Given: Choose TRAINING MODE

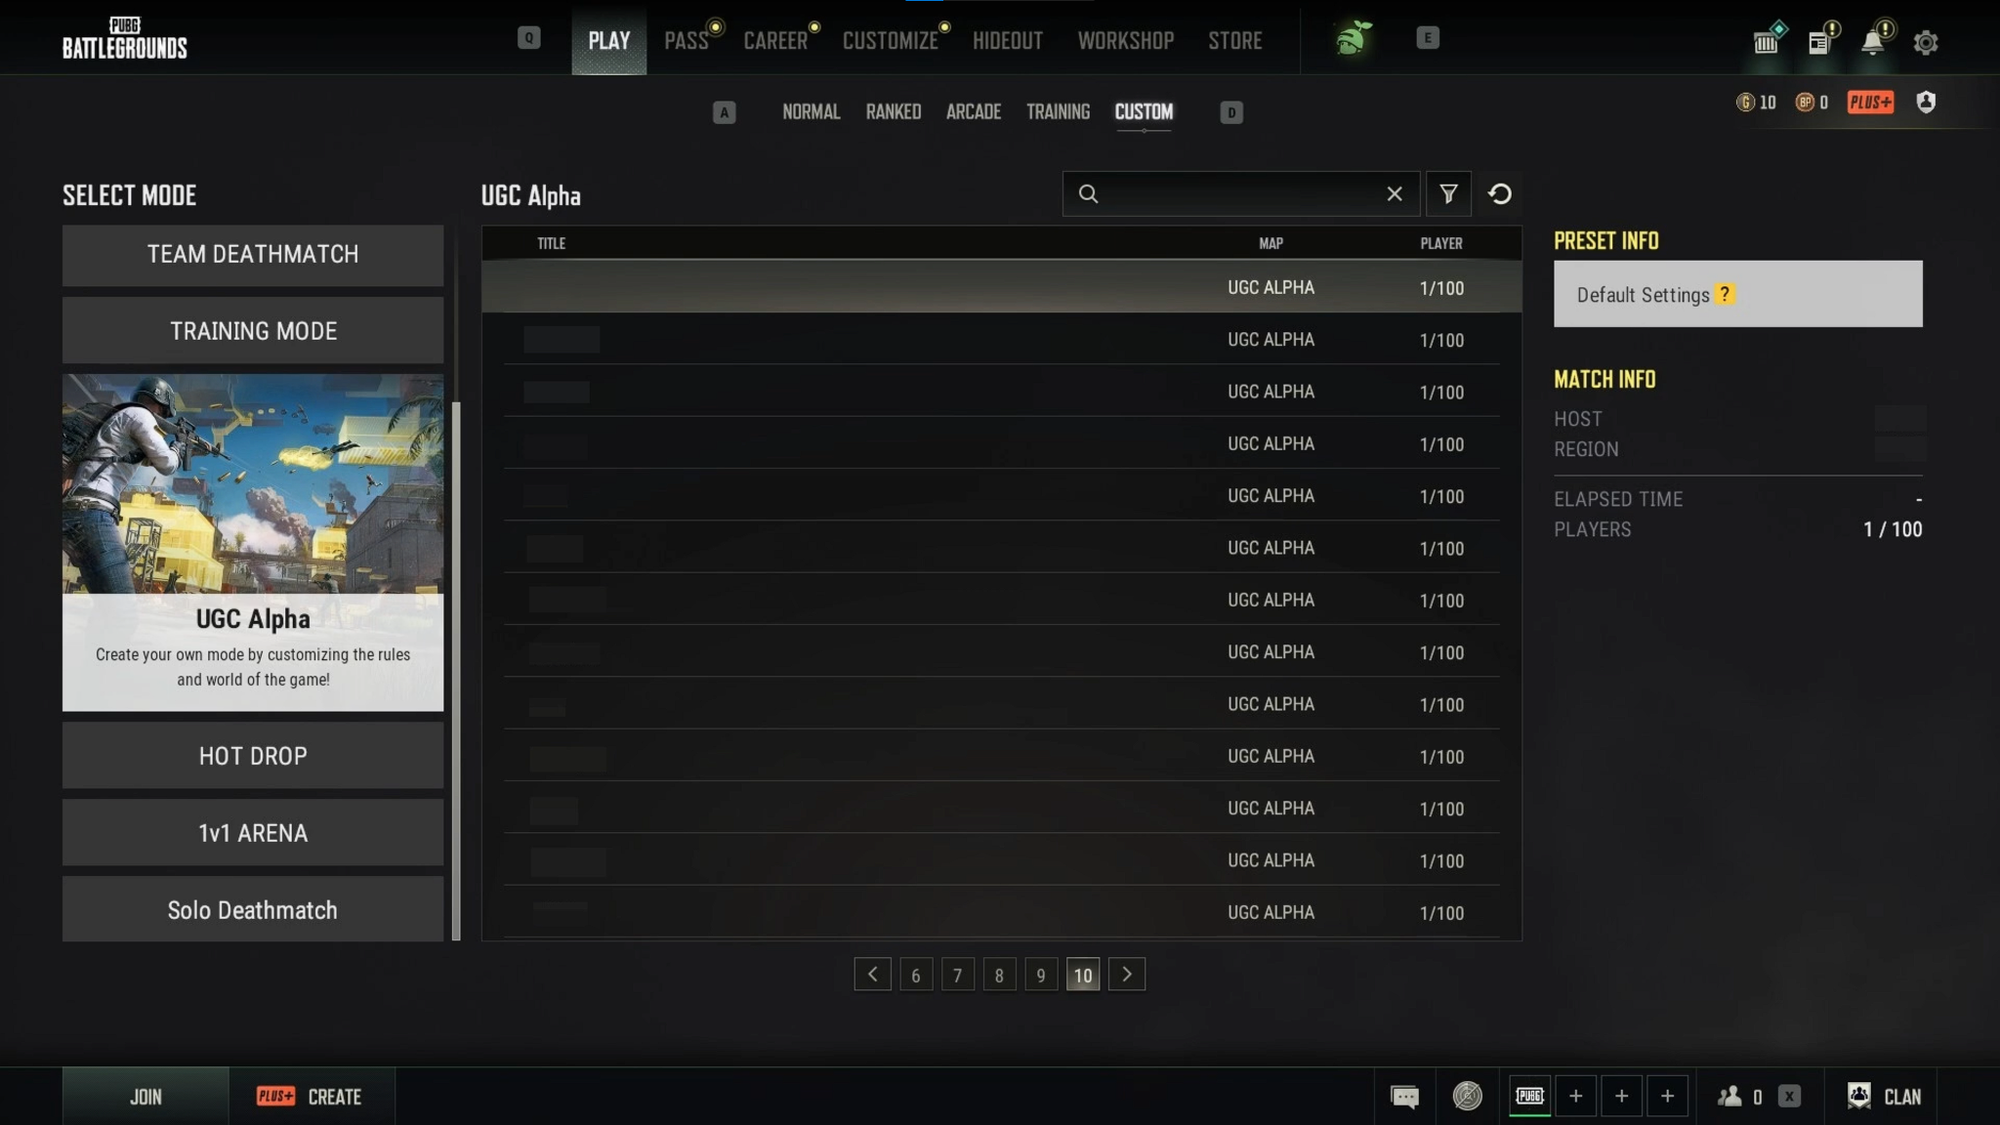Looking at the screenshot, I should point(253,331).
